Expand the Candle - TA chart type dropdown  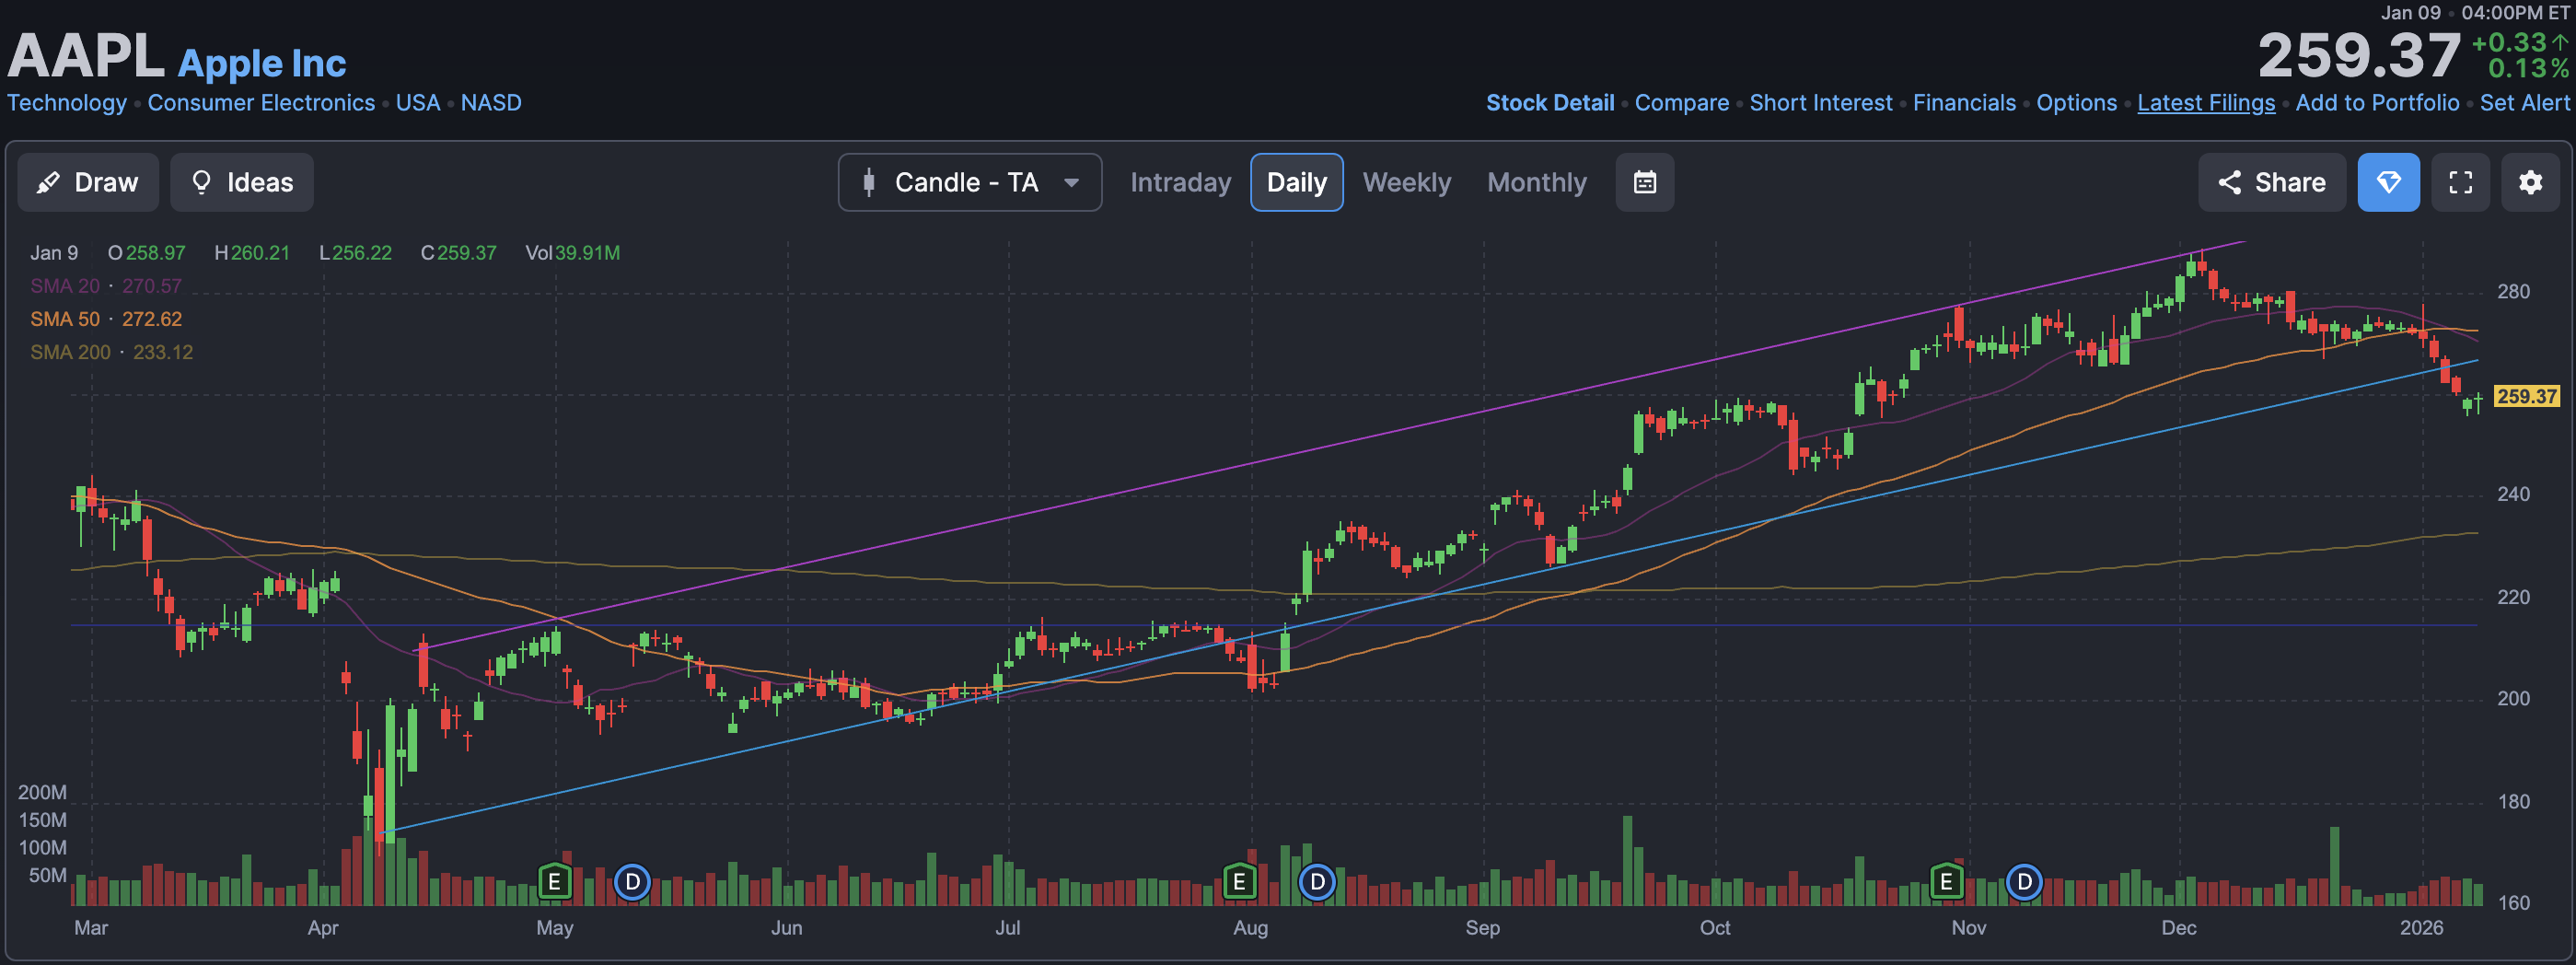click(969, 182)
